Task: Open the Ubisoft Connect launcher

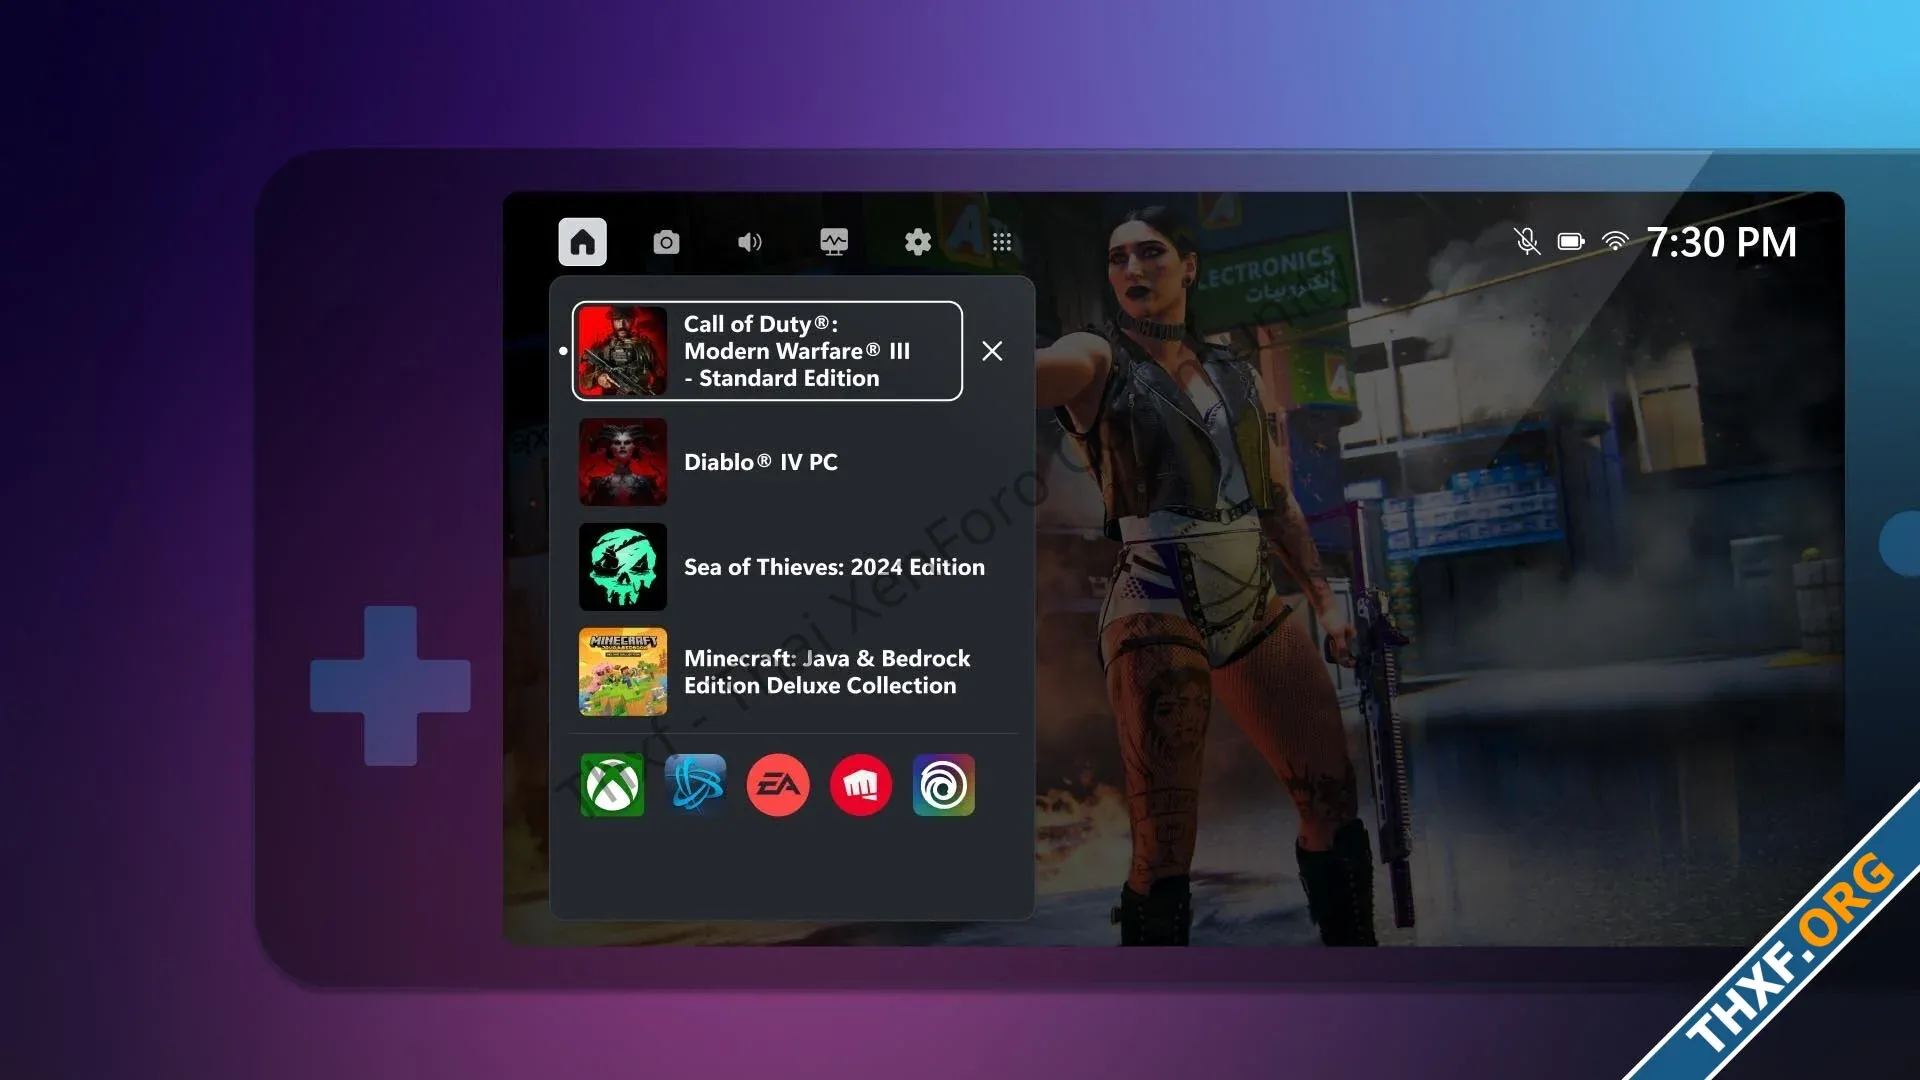Action: click(x=944, y=785)
